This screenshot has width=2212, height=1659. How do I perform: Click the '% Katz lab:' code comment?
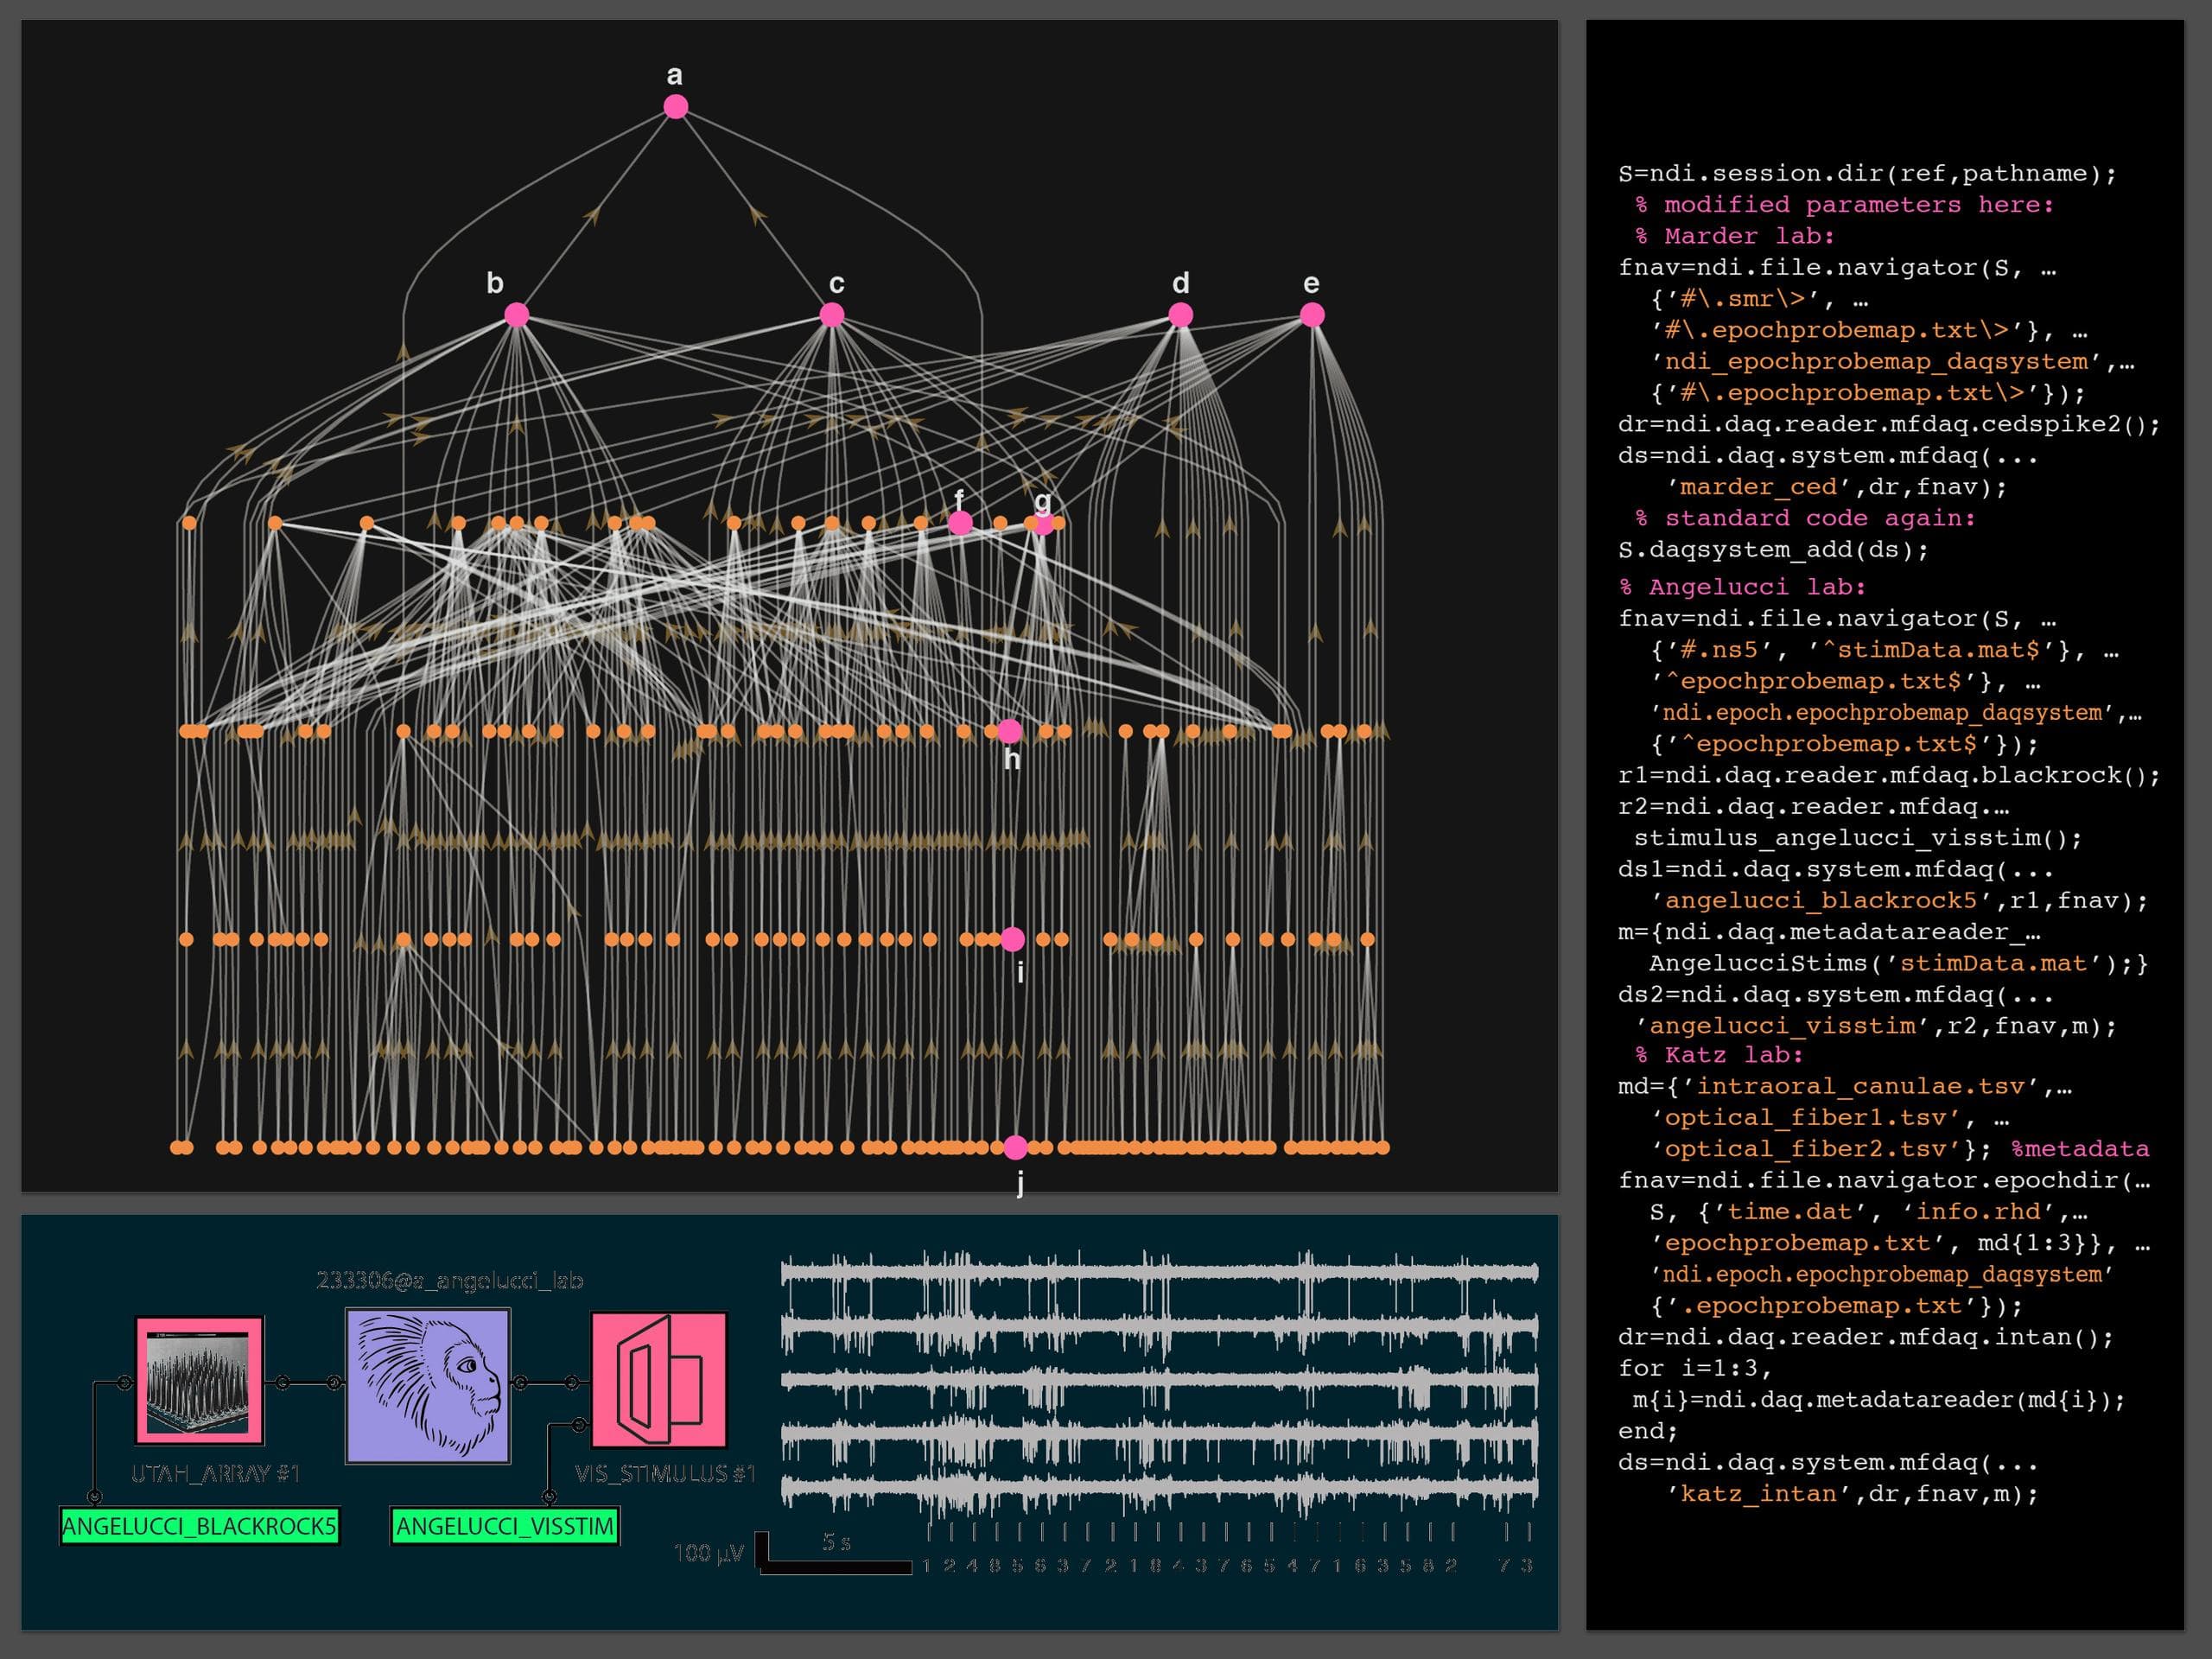[x=1718, y=1055]
